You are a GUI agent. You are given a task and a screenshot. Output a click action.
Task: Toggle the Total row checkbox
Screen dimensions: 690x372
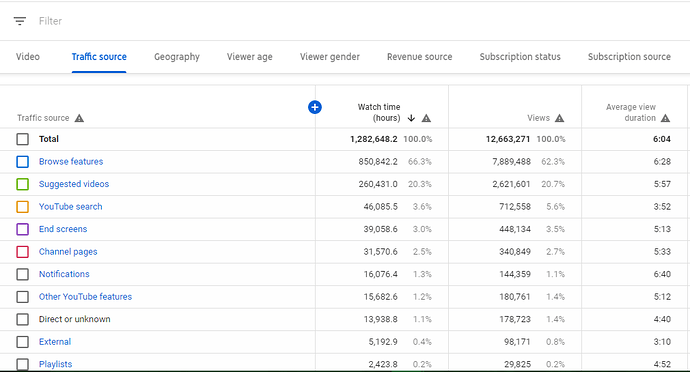point(22,139)
